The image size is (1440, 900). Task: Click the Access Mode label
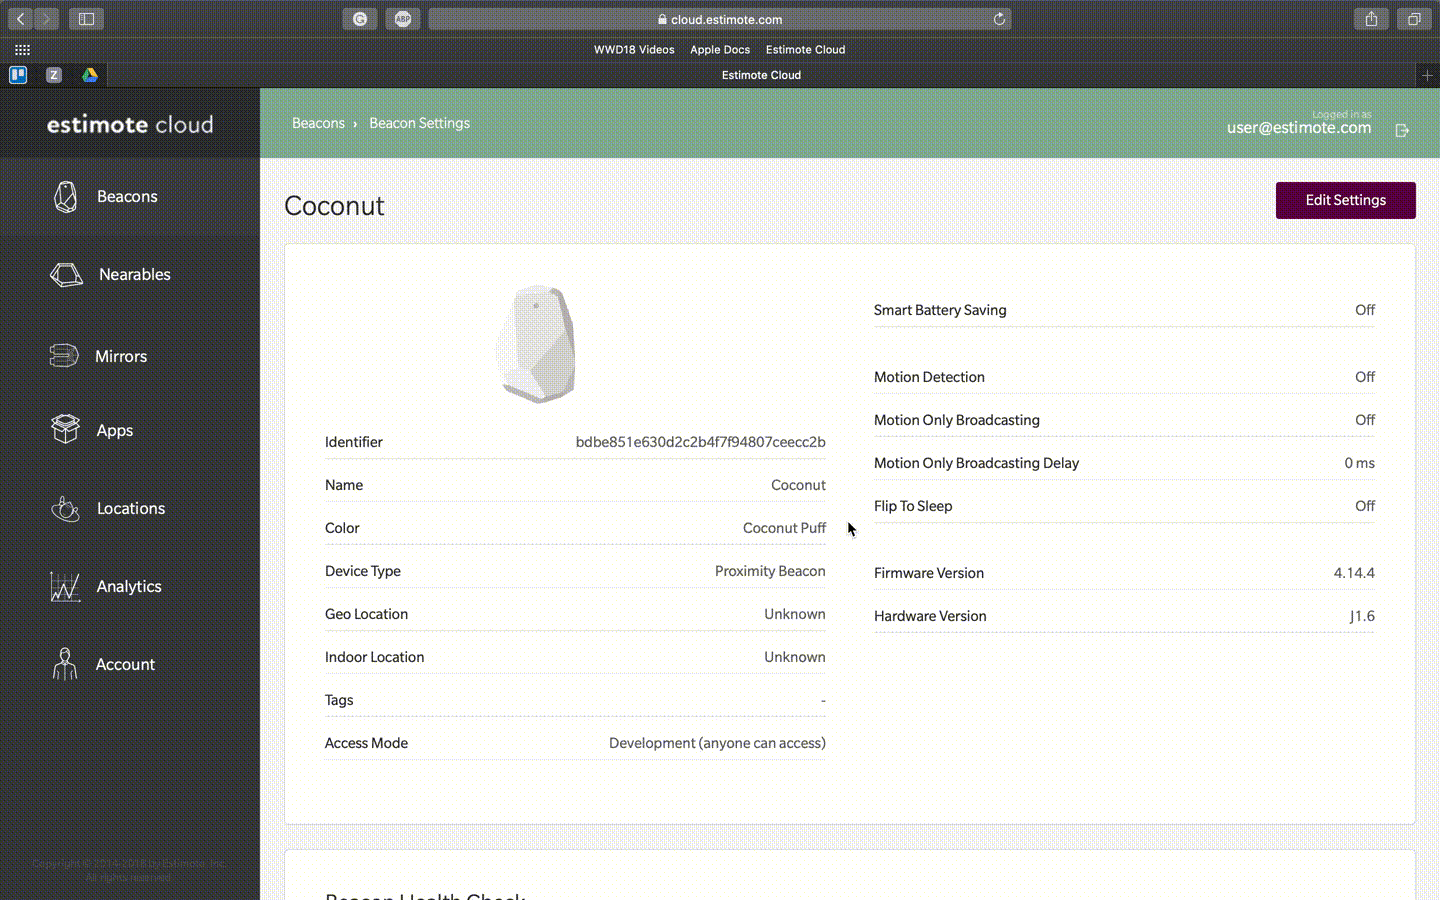click(366, 743)
